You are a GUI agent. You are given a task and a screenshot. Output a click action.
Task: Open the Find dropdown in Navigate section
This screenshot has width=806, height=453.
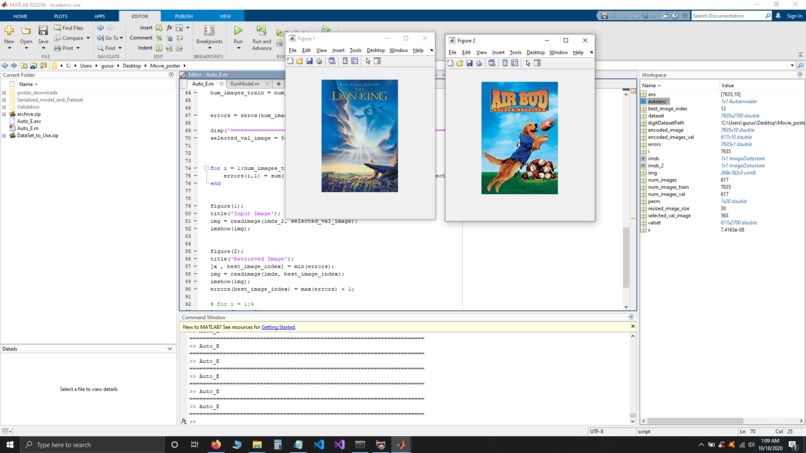pos(120,48)
